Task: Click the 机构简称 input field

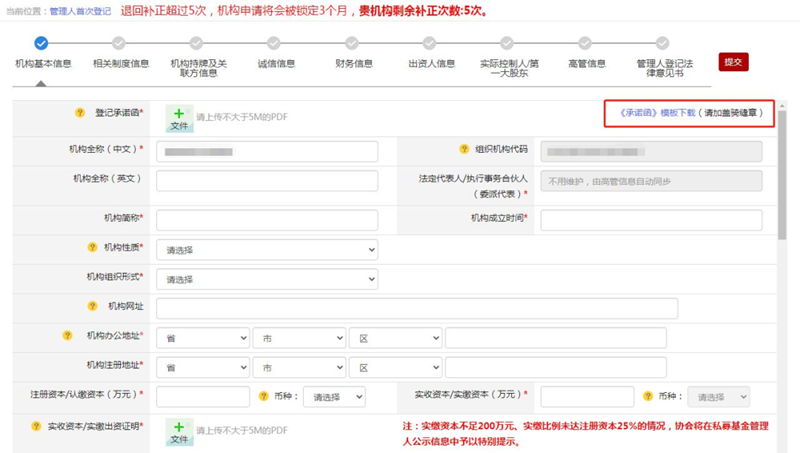Action: click(267, 220)
